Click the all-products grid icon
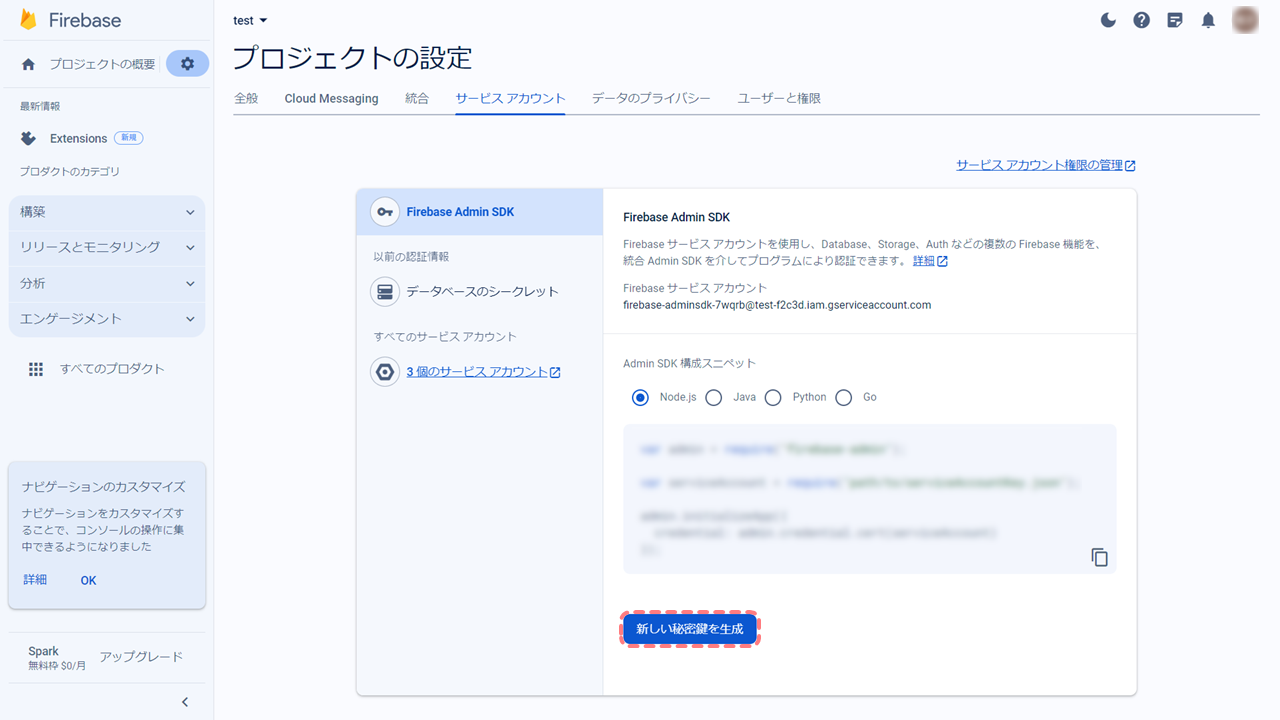The width and height of the screenshot is (1280, 720). coord(36,369)
